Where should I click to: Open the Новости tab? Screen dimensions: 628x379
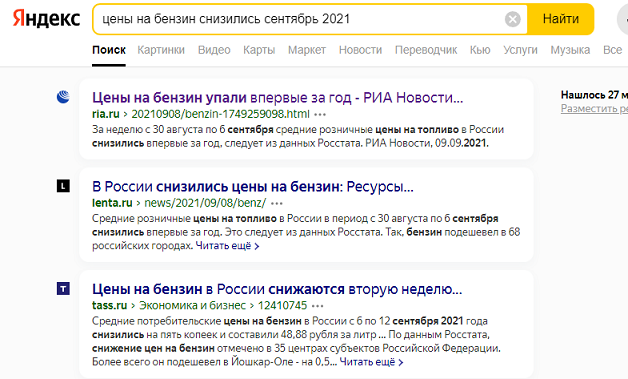360,50
